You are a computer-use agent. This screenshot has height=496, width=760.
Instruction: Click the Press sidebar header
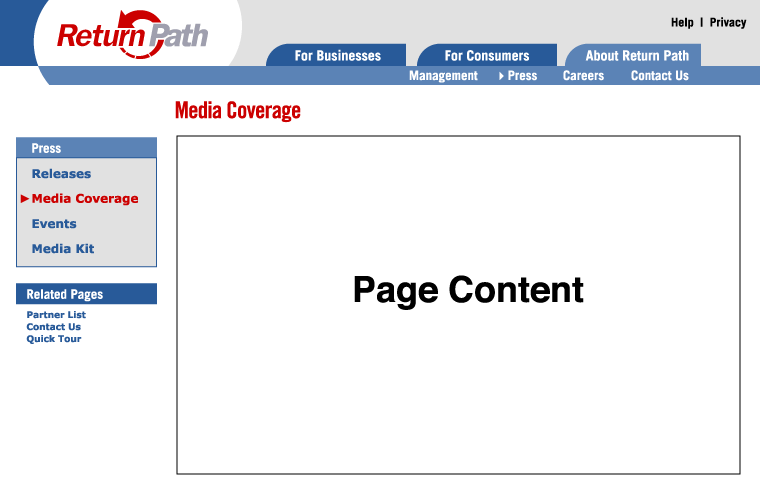pyautogui.click(x=86, y=148)
